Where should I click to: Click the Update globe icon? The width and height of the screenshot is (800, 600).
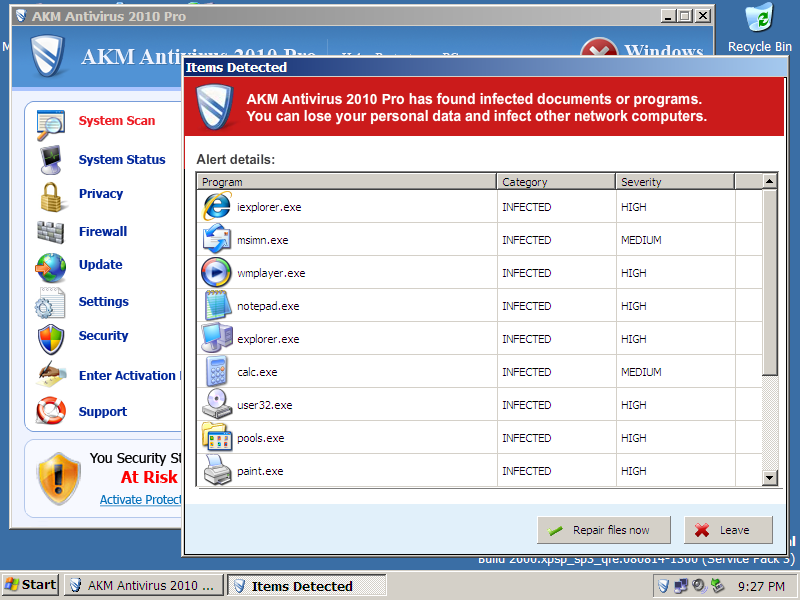tap(50, 267)
